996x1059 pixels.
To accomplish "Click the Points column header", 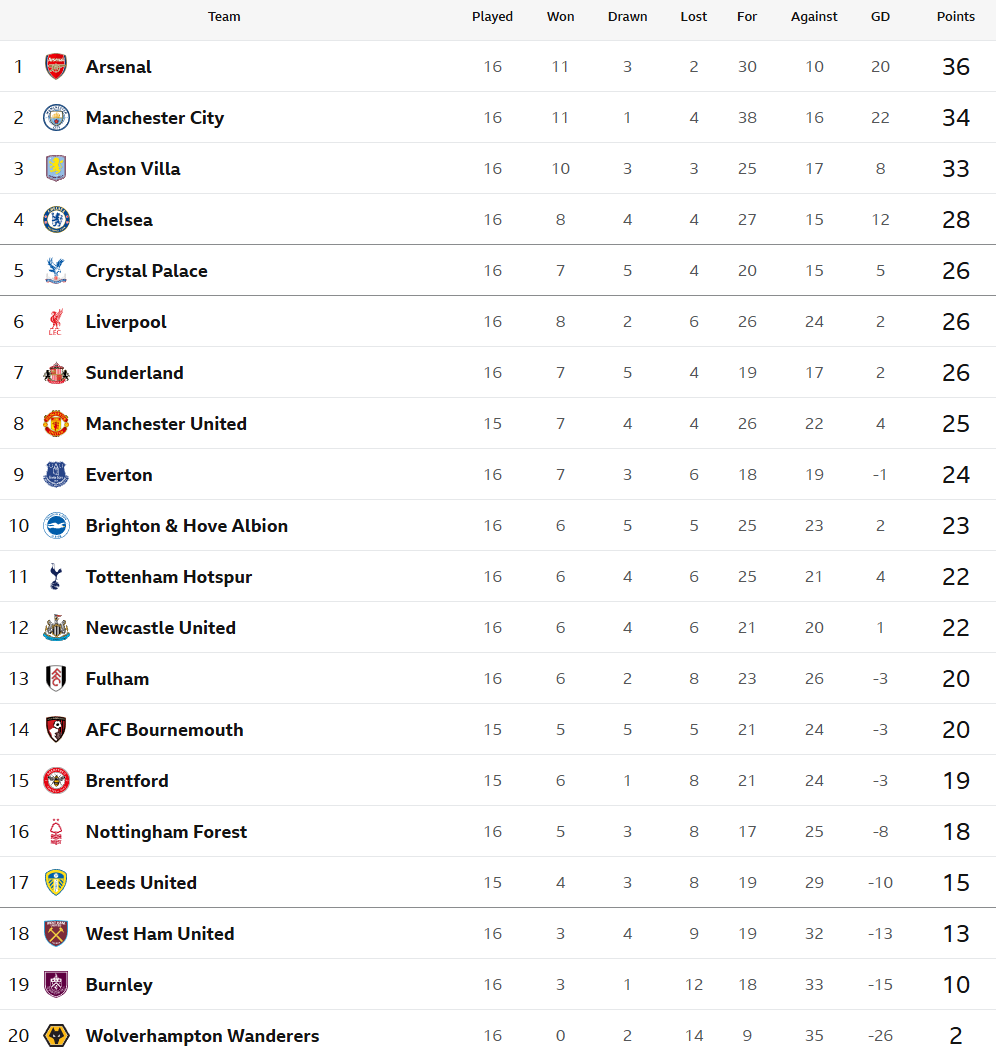I will (x=956, y=17).
